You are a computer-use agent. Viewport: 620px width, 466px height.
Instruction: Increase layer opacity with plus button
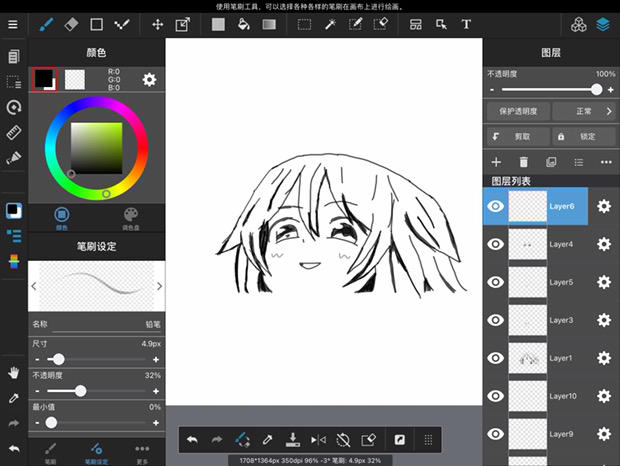point(611,90)
